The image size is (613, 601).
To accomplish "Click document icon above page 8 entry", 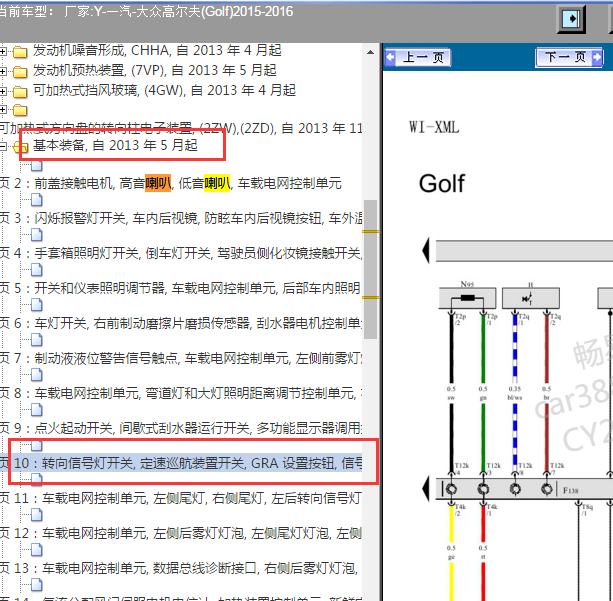I will click(x=37, y=375).
